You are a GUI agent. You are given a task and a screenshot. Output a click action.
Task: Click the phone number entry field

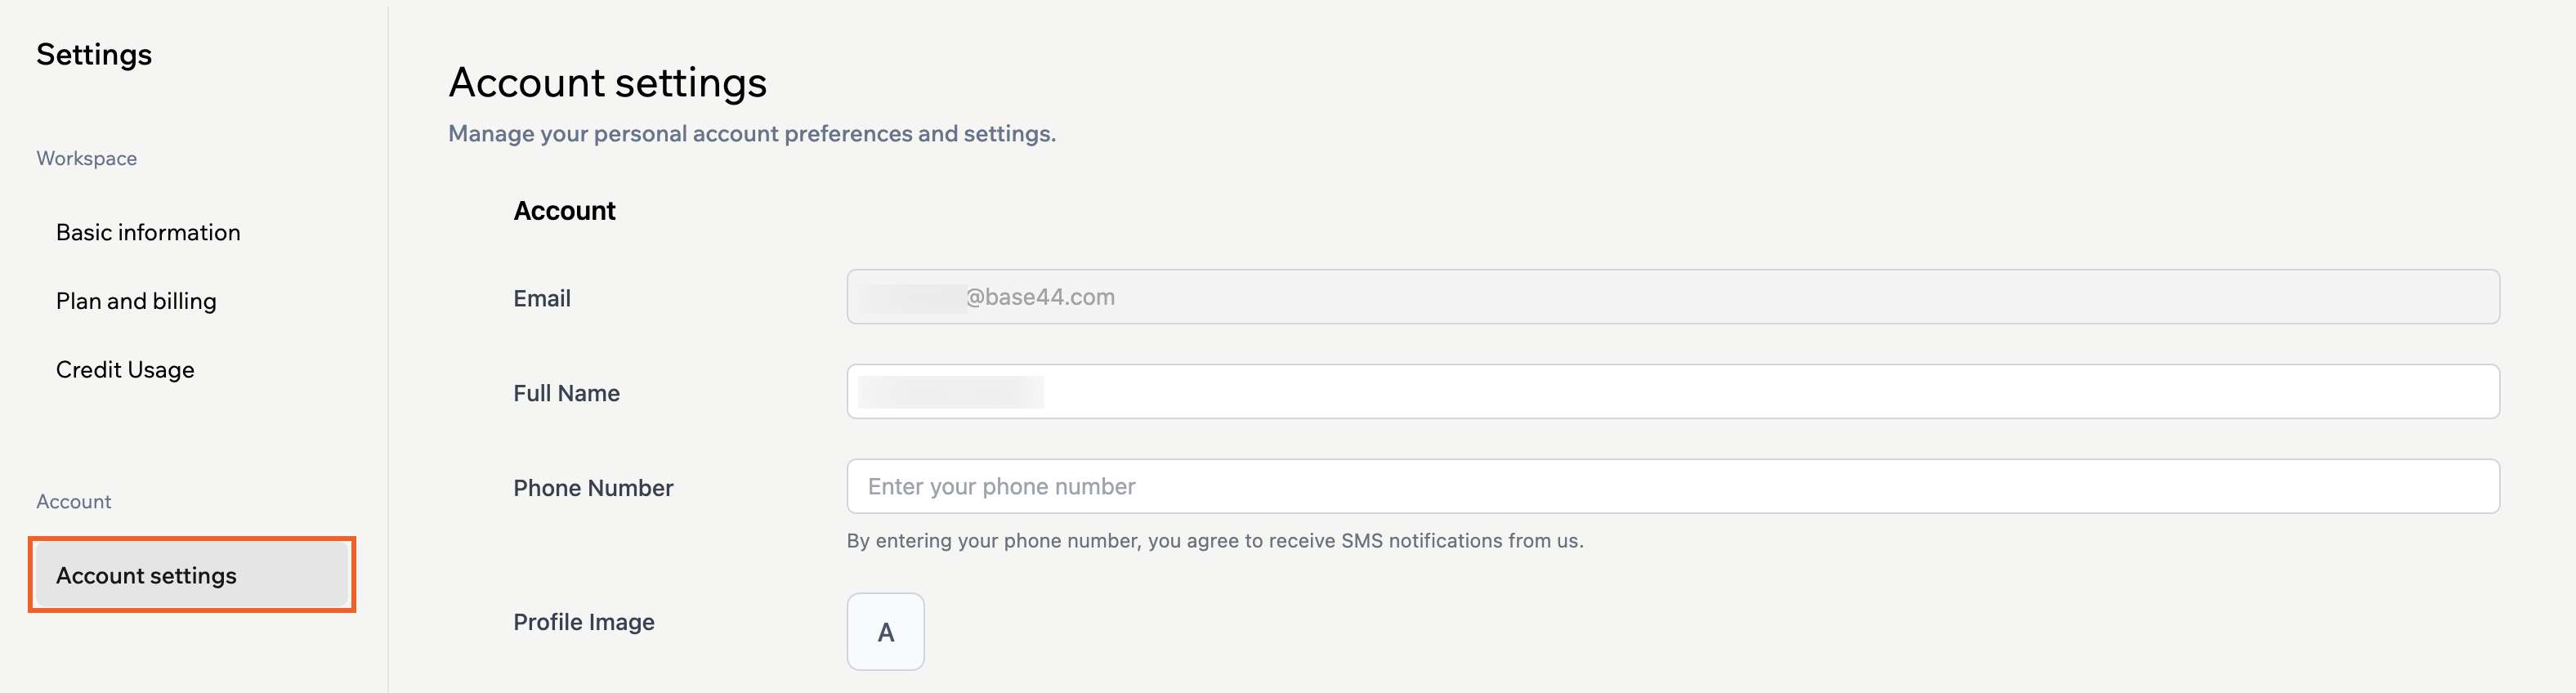click(1670, 486)
